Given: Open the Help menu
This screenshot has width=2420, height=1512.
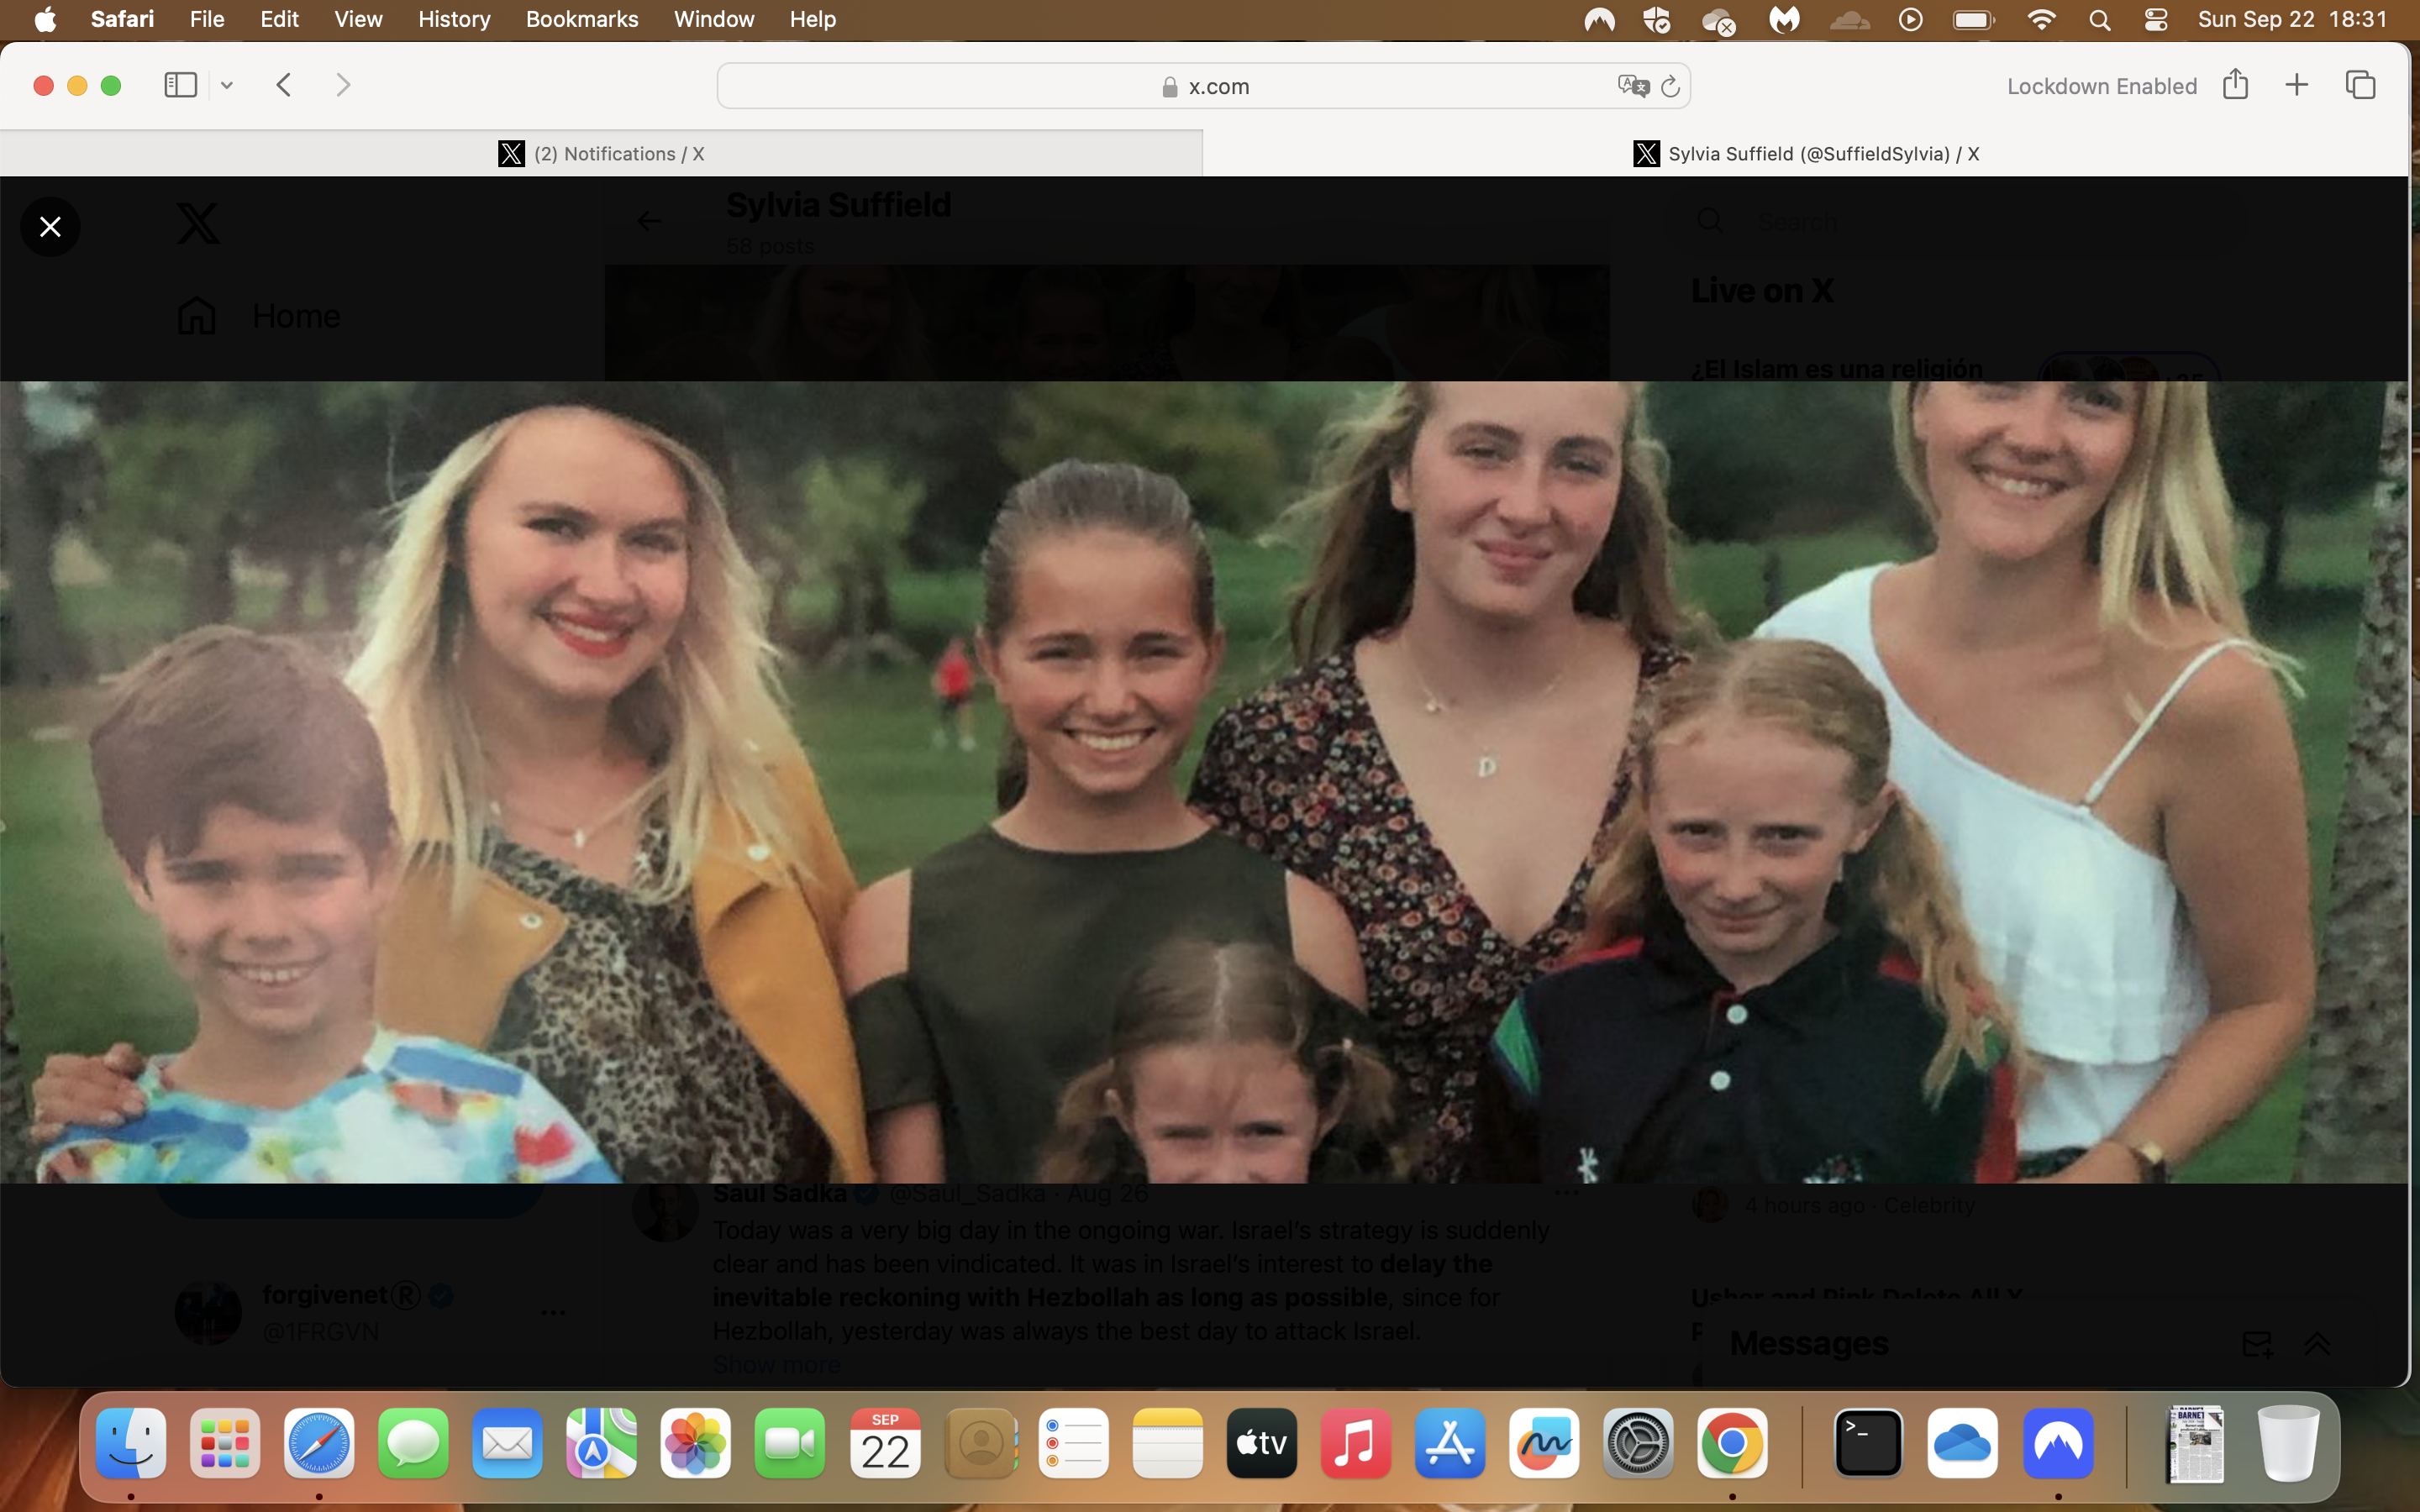Looking at the screenshot, I should (x=812, y=19).
